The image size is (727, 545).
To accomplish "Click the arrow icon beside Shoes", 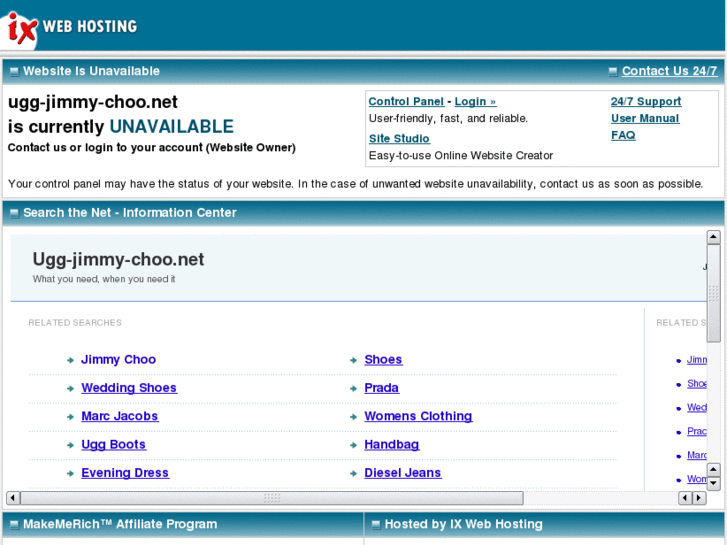I will click(x=354, y=360).
